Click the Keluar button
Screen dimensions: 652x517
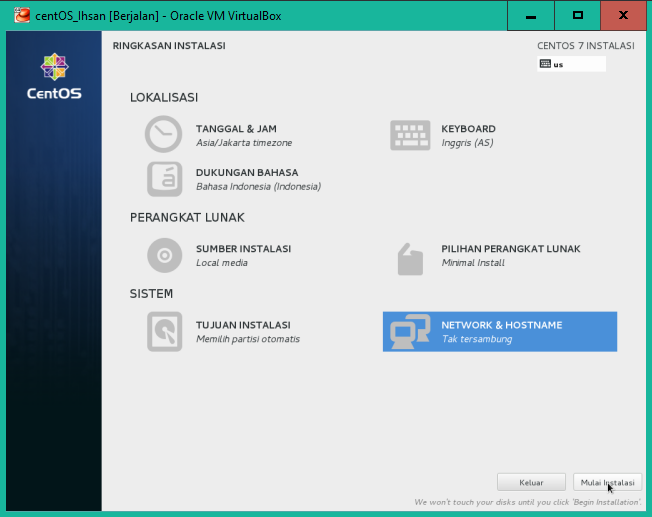click(531, 482)
